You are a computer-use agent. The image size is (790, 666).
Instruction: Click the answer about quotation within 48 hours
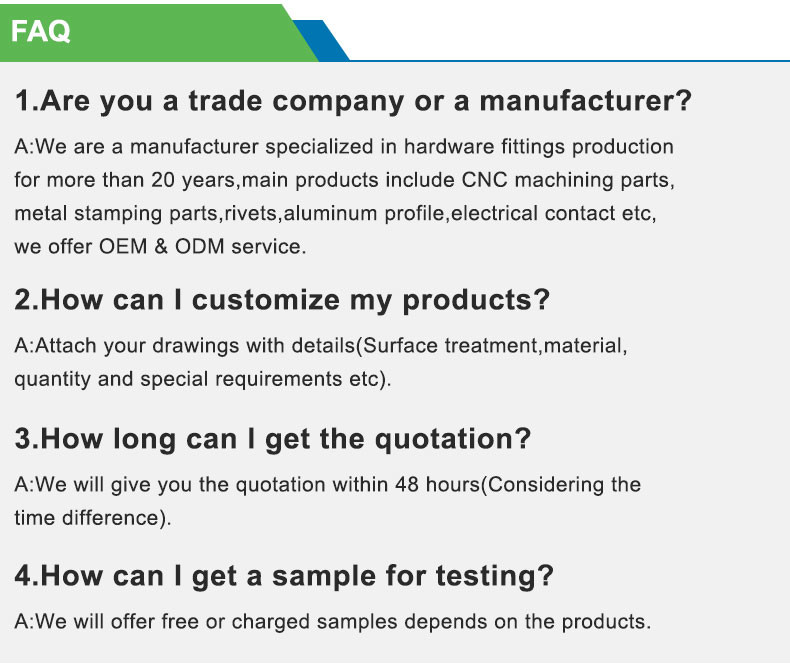pos(327,485)
